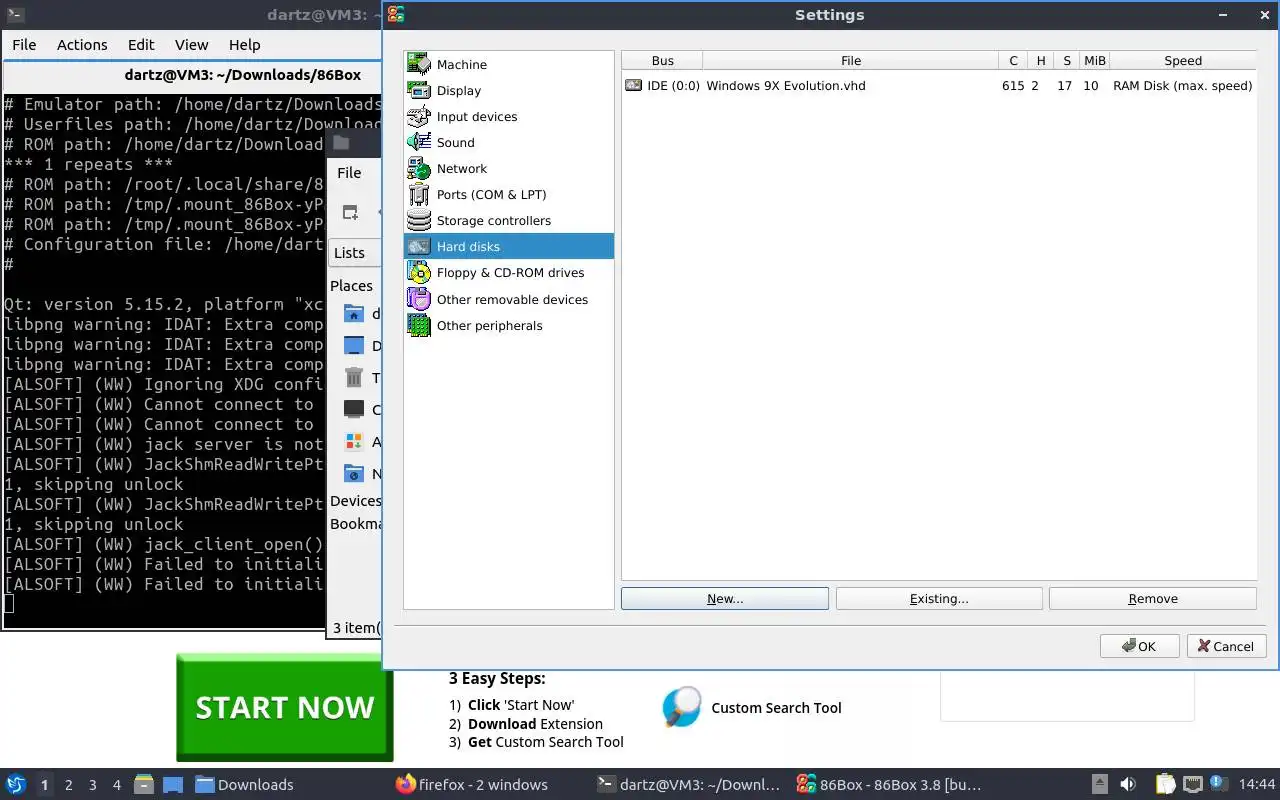Confirm settings with the OK button
Screen dimensions: 1280x800
point(1139,646)
